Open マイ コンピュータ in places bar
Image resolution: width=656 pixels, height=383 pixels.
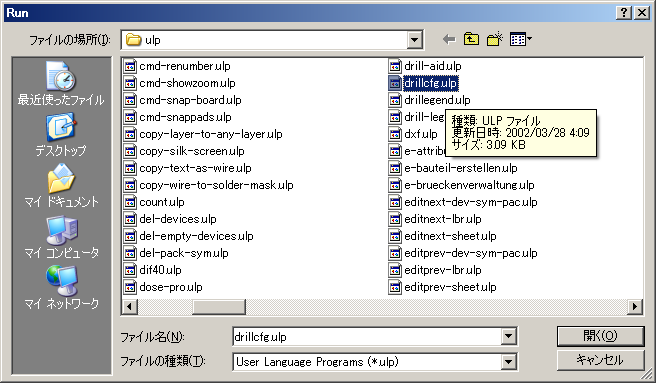coord(61,237)
